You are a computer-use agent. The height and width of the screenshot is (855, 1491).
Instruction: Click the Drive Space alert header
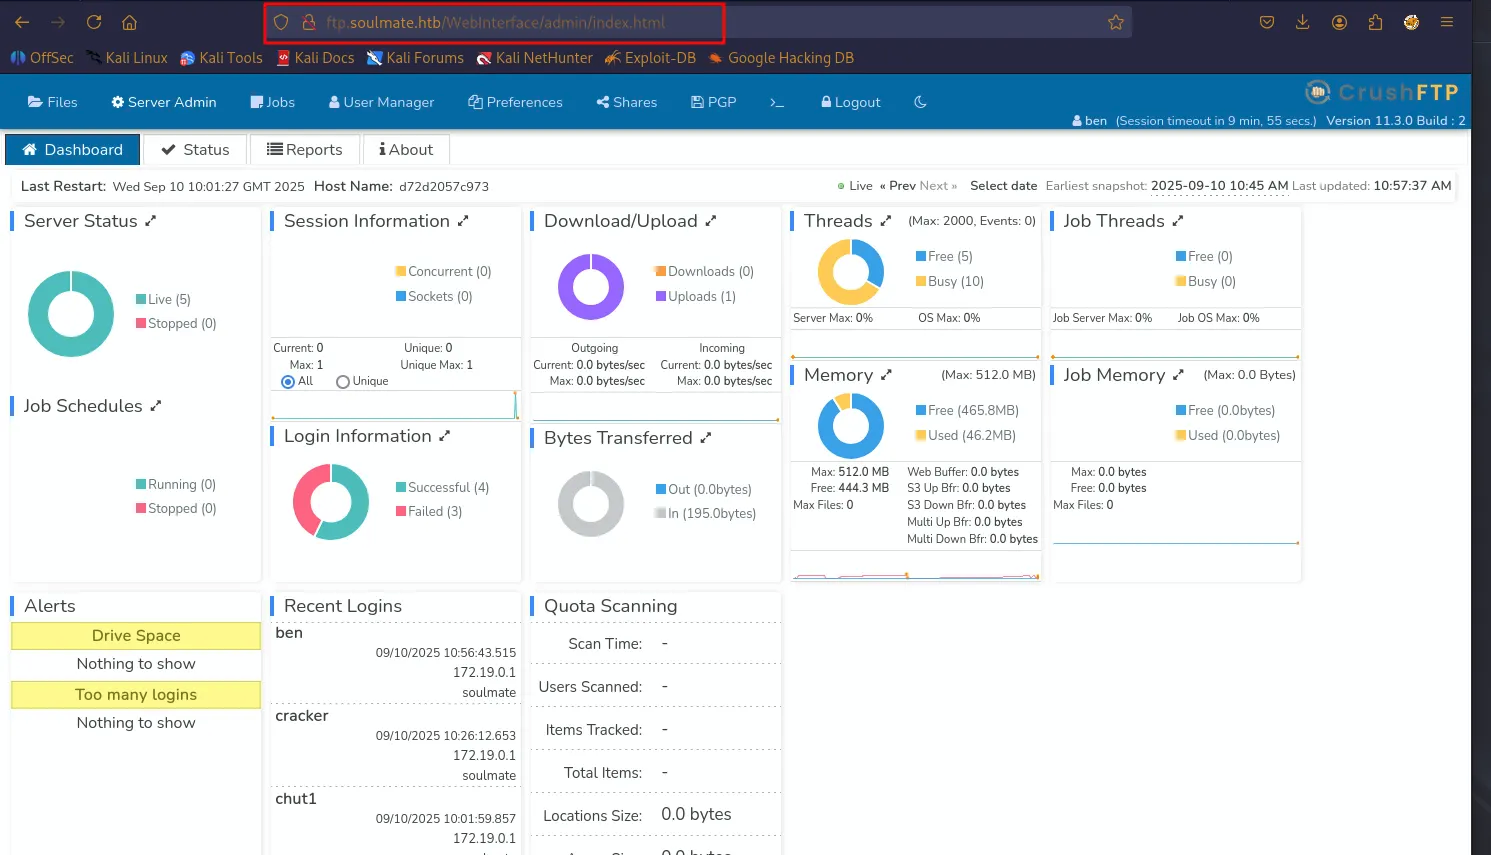(136, 636)
